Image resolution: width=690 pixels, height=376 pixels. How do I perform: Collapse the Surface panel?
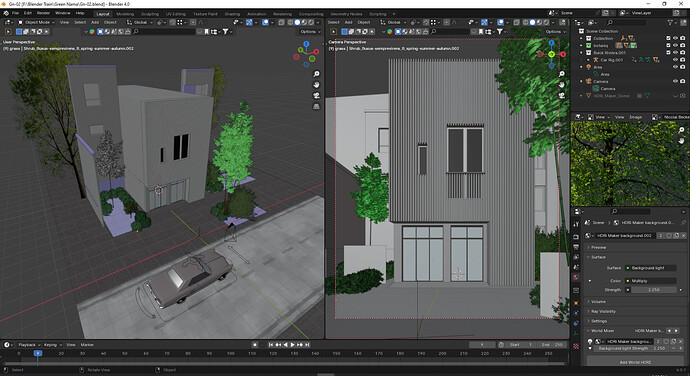click(598, 257)
